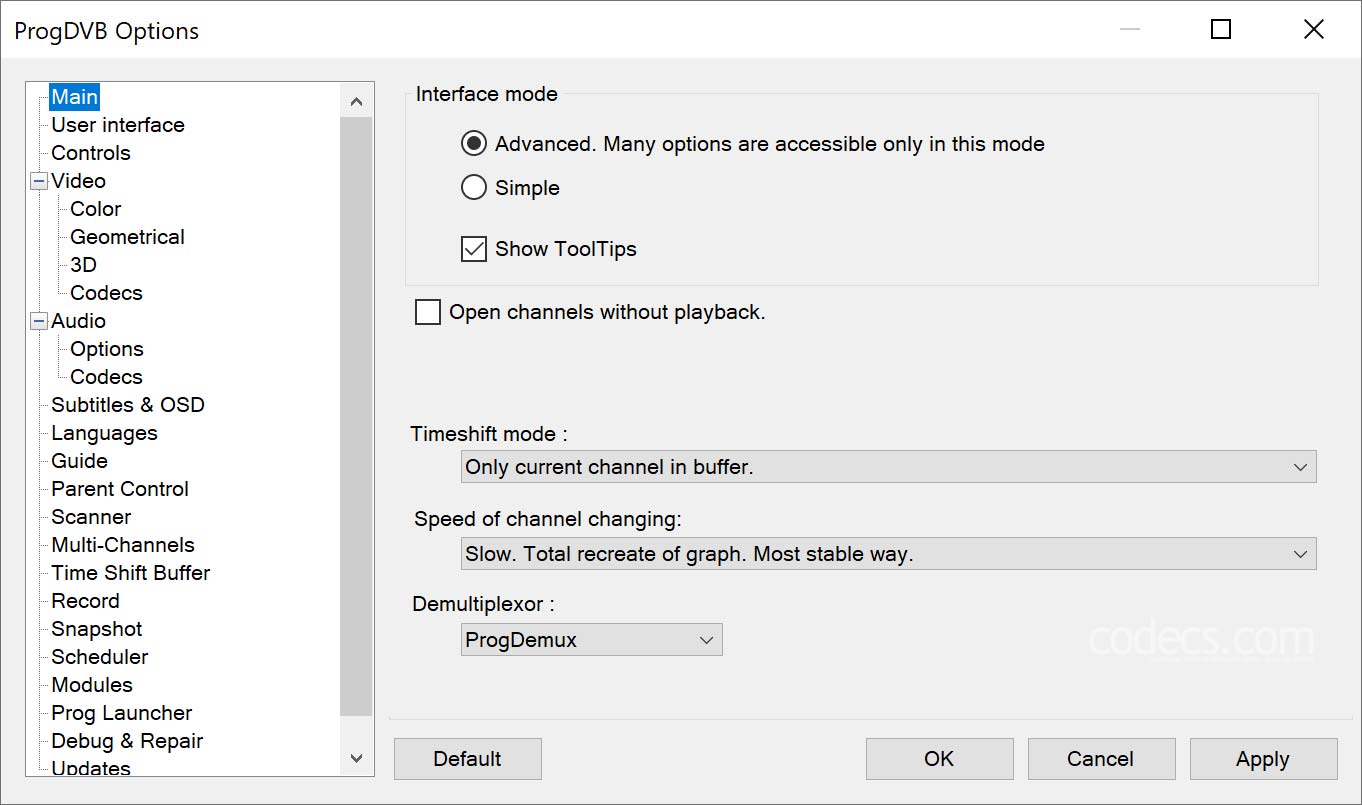Select the Audio tree node

(78, 321)
